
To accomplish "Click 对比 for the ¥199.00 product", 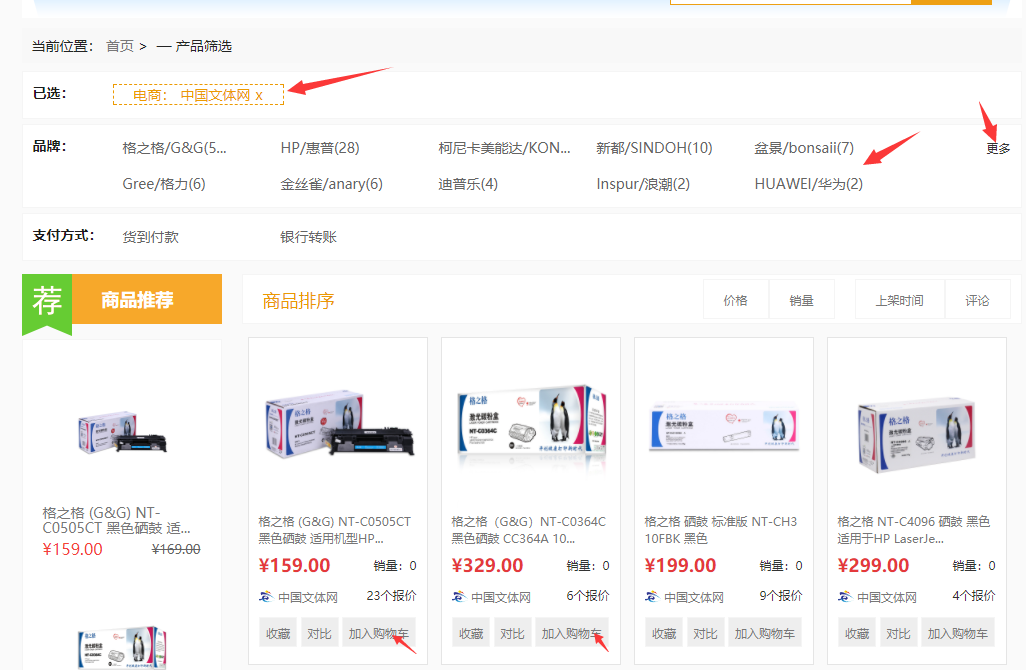I will click(705, 633).
